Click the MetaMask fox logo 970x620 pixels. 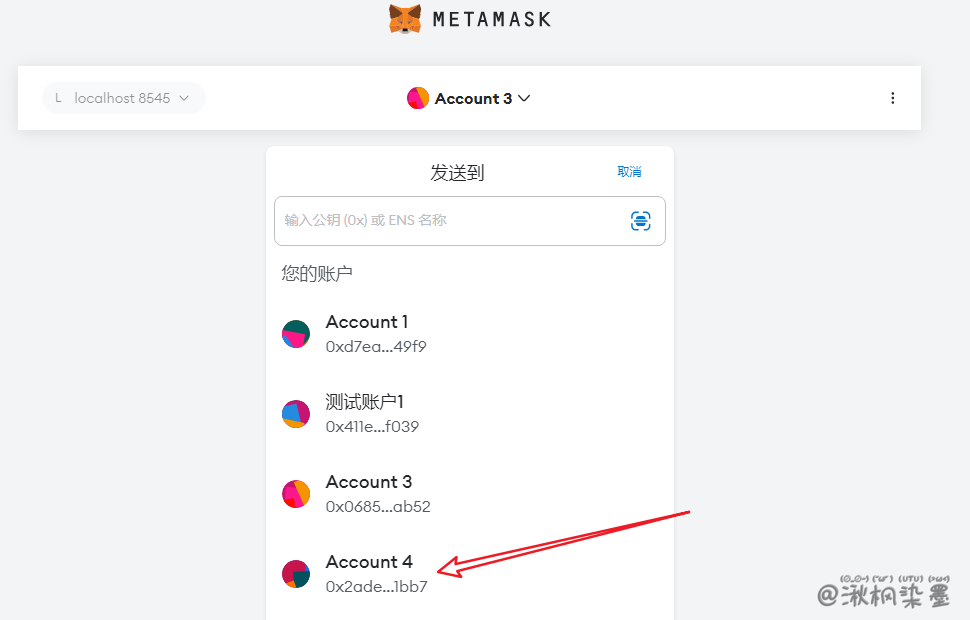pyautogui.click(x=405, y=19)
